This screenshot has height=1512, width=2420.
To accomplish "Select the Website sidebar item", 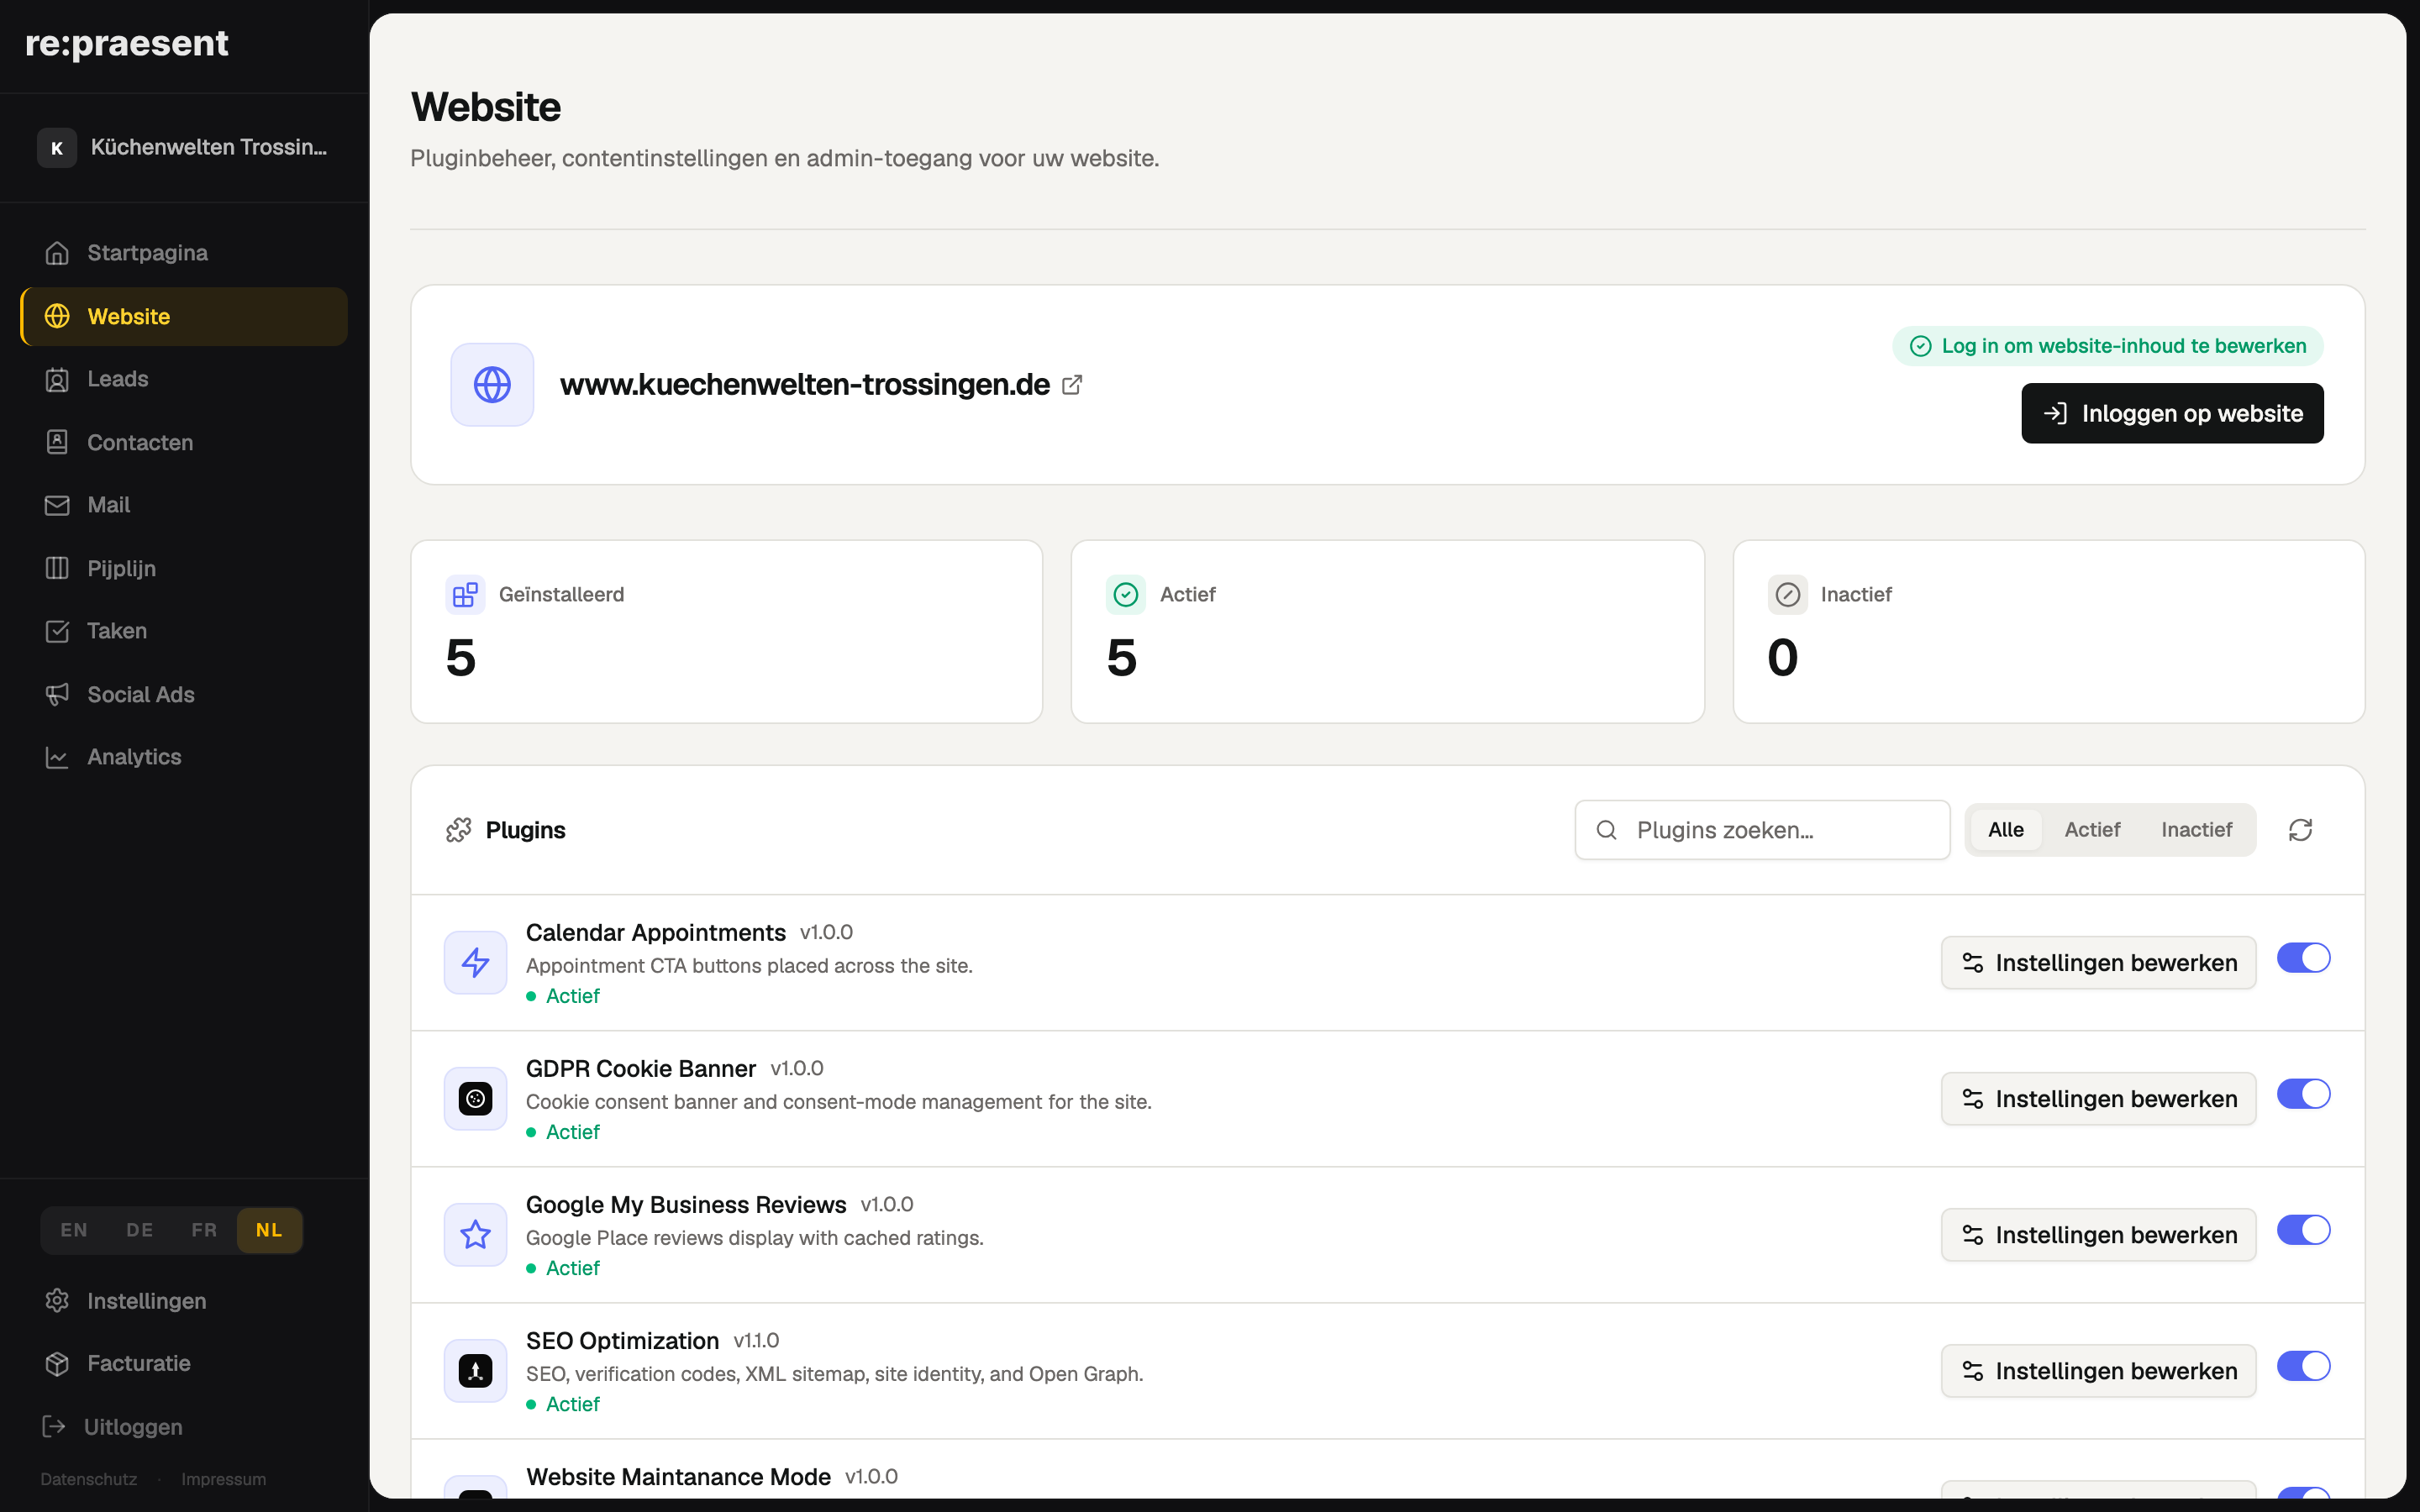I will click(184, 316).
